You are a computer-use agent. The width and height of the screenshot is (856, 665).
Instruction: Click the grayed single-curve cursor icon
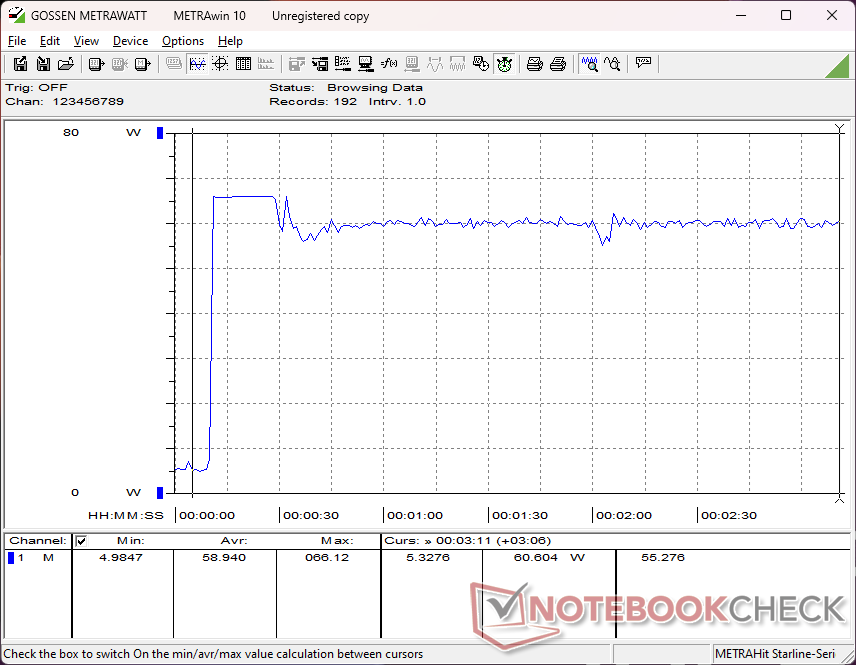[435, 64]
